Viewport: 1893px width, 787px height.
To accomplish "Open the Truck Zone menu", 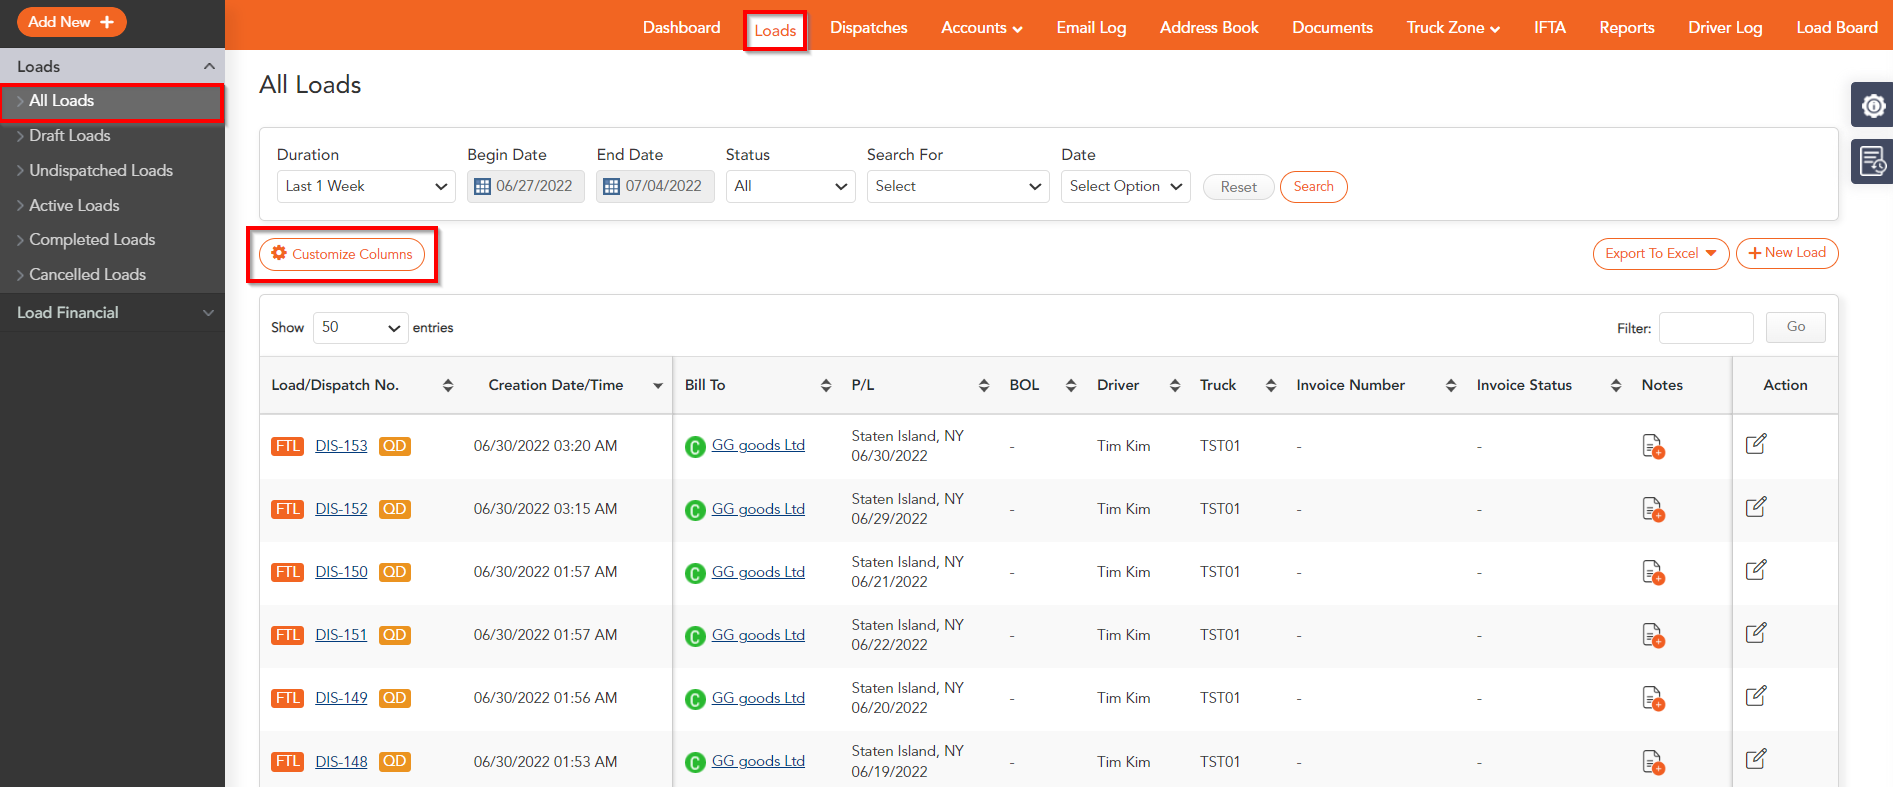I will [x=1453, y=28].
